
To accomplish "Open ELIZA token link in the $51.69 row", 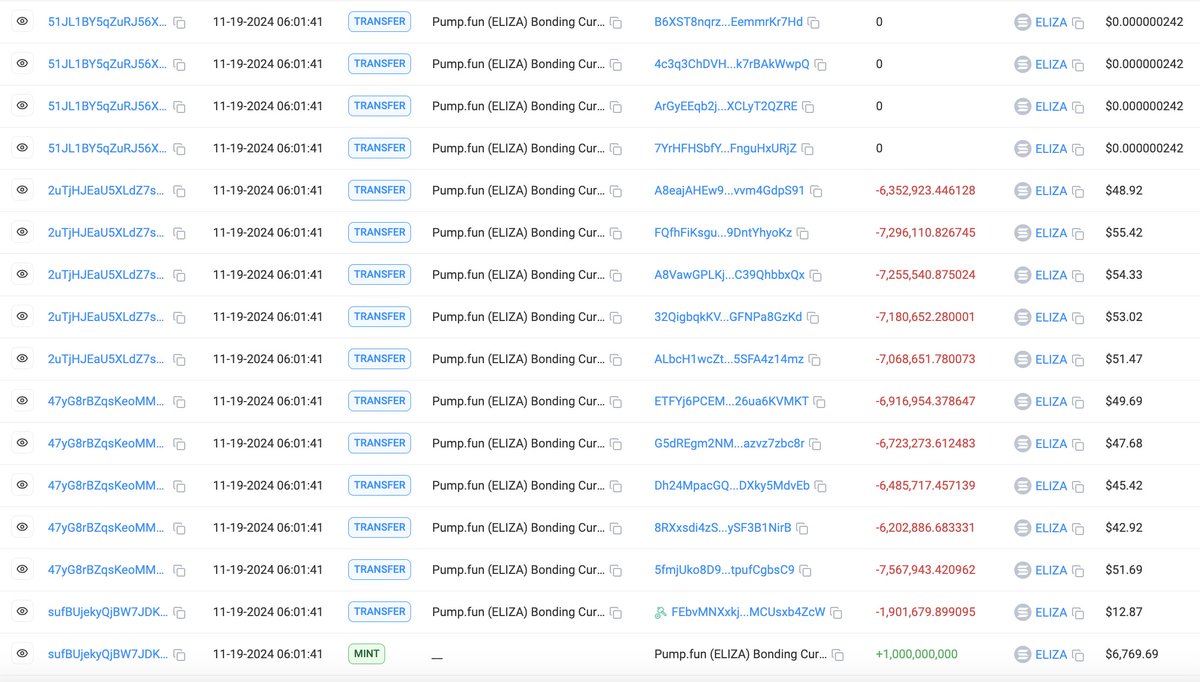I will [x=1051, y=570].
